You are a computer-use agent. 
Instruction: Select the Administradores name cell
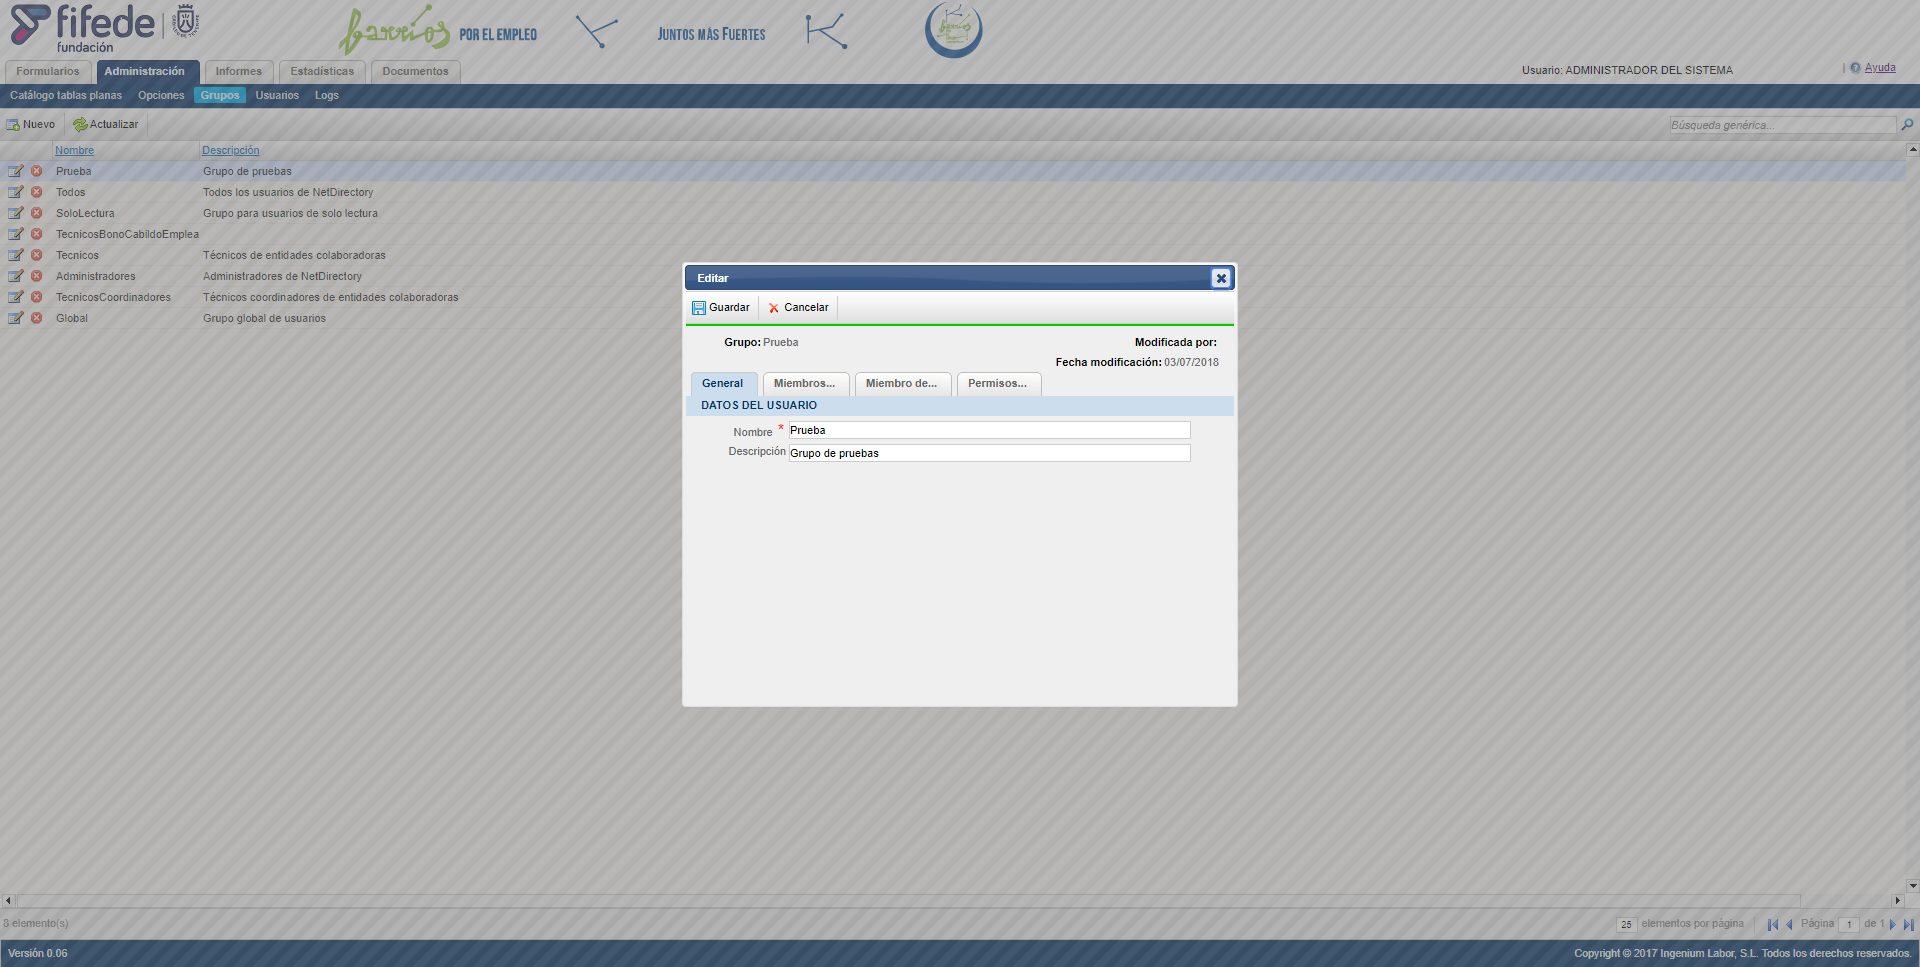(x=95, y=276)
